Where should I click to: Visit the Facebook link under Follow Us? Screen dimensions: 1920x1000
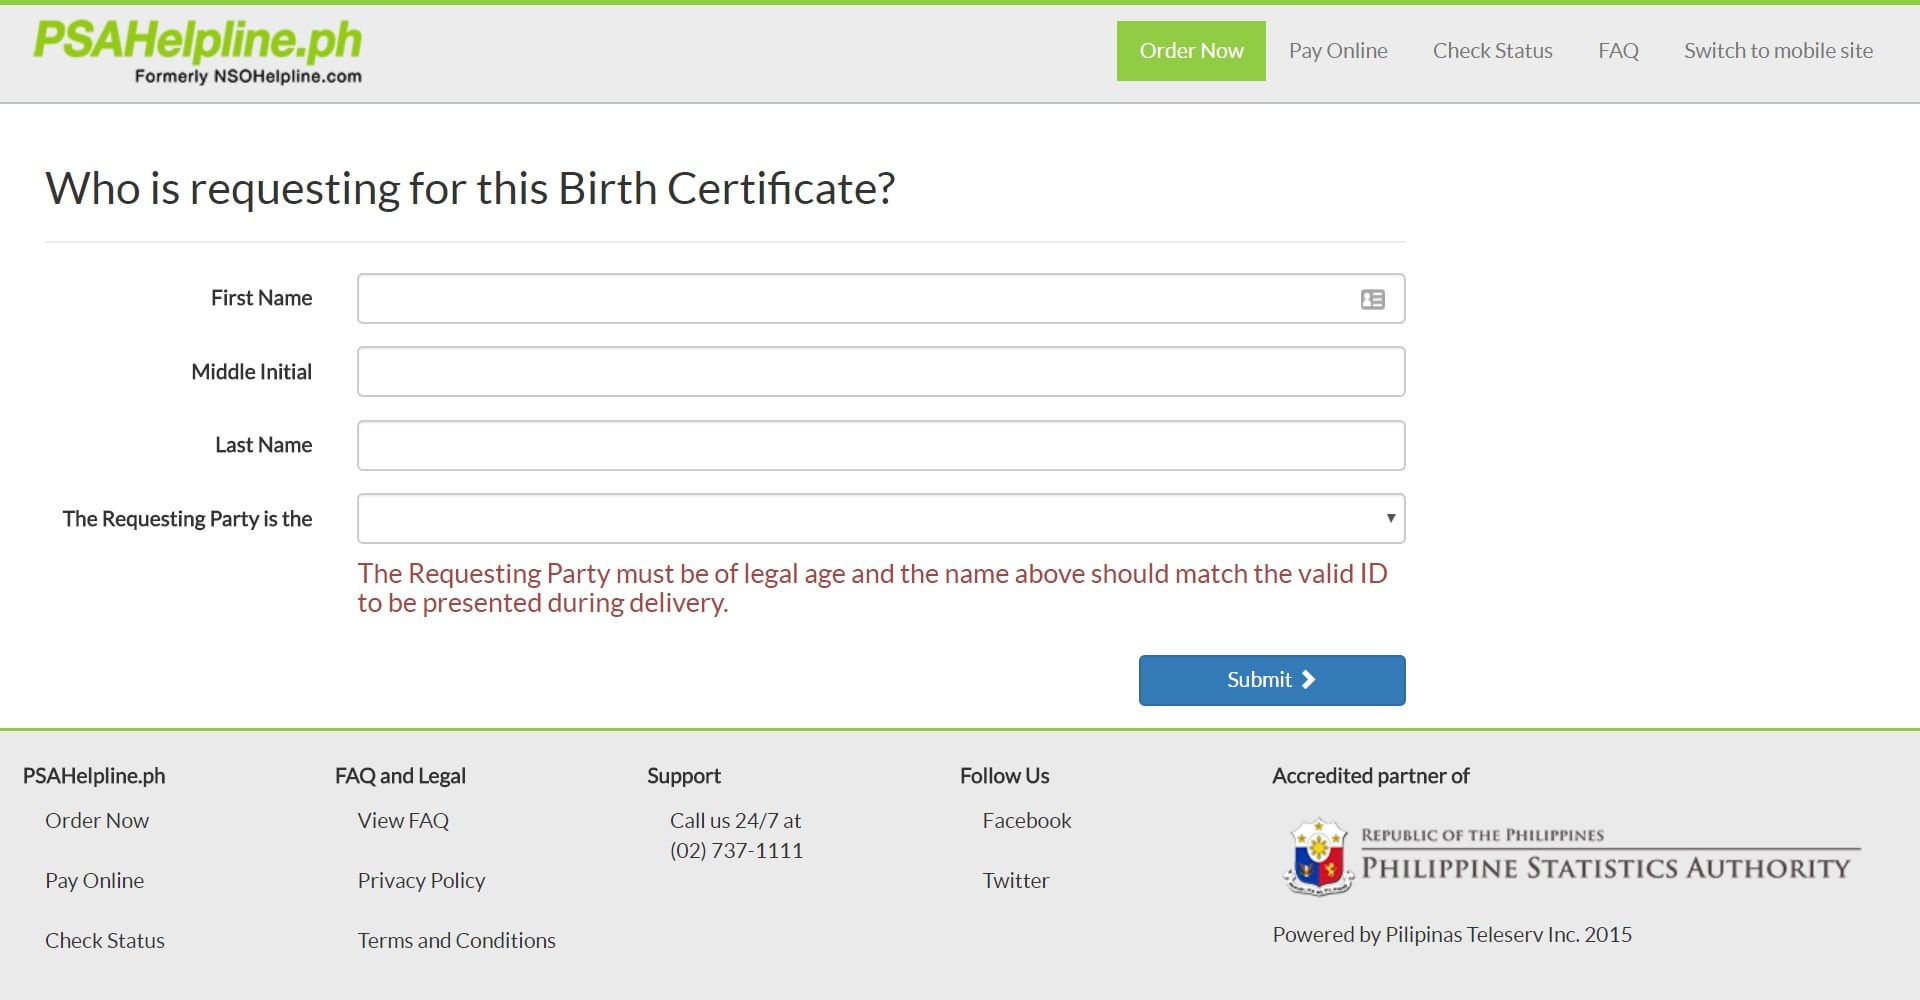pyautogui.click(x=1027, y=821)
